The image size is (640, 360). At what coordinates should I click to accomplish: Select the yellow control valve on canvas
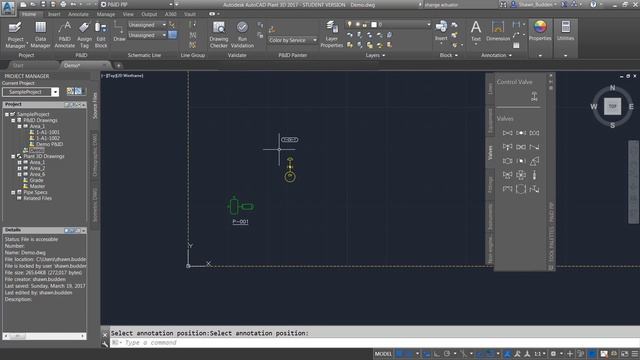pos(290,169)
